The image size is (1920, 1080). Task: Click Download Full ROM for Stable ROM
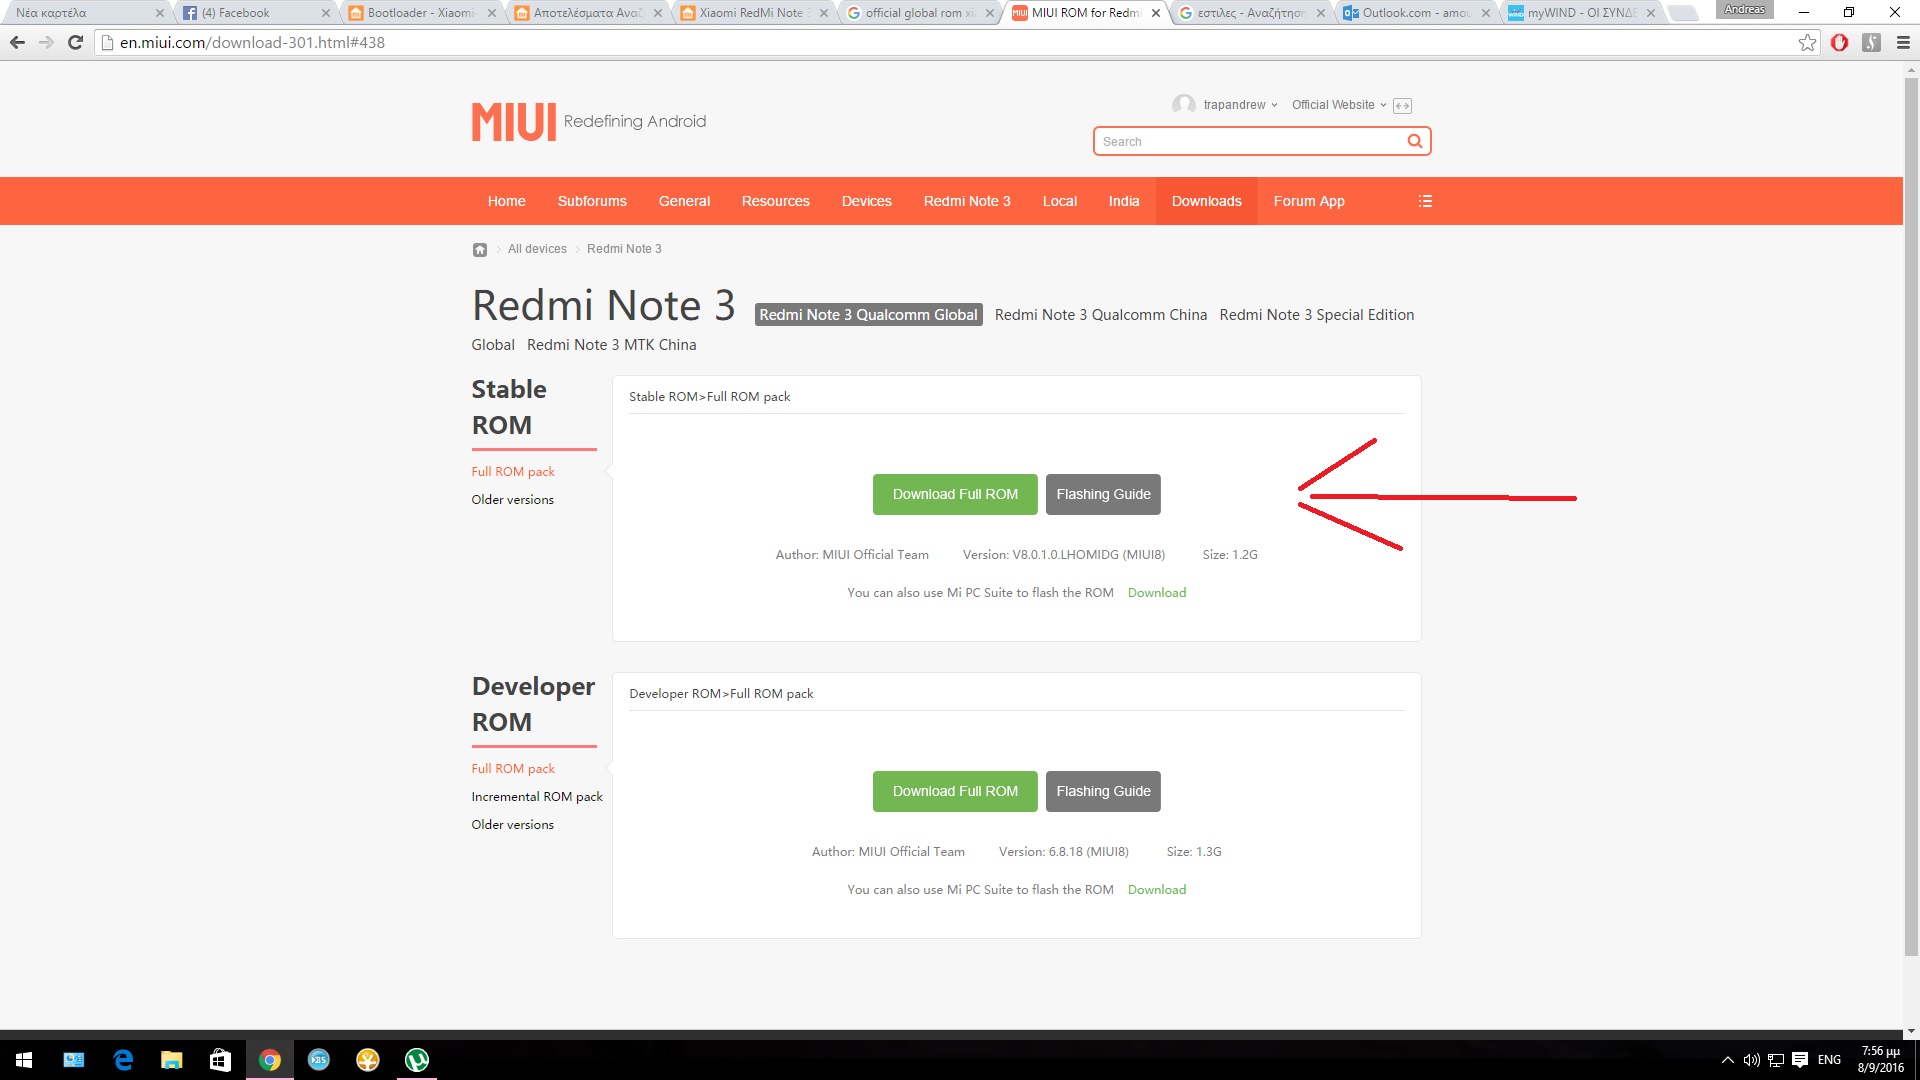954,494
